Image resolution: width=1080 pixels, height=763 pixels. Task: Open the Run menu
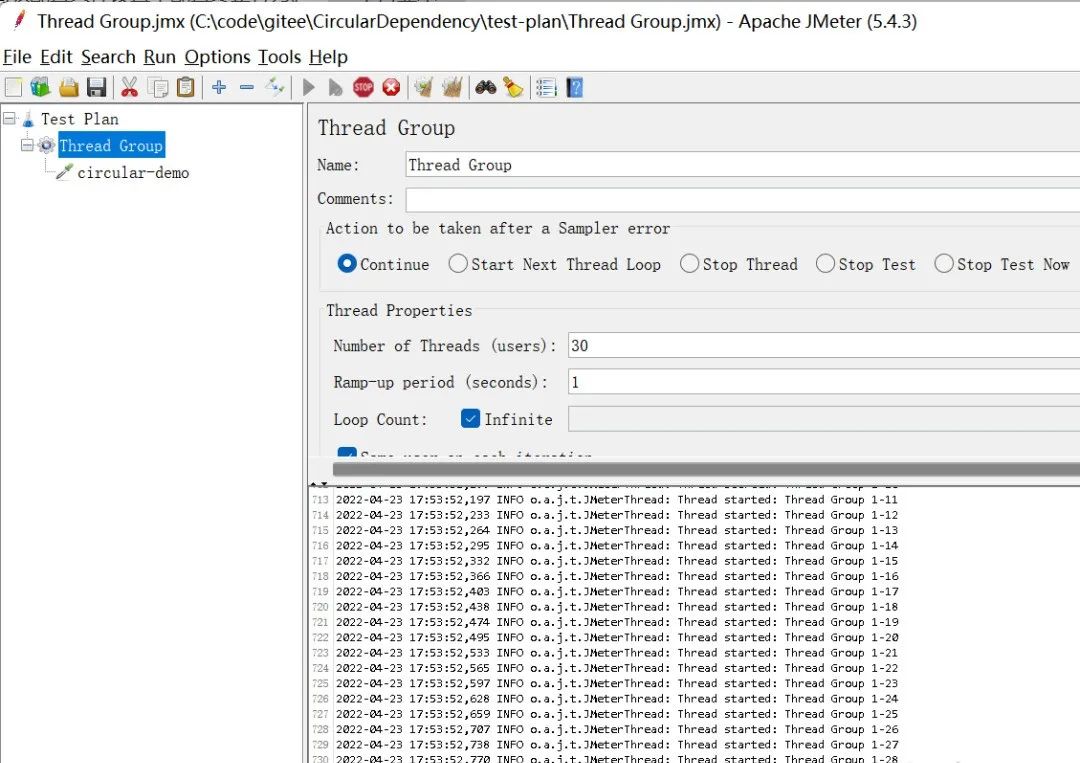click(x=159, y=57)
